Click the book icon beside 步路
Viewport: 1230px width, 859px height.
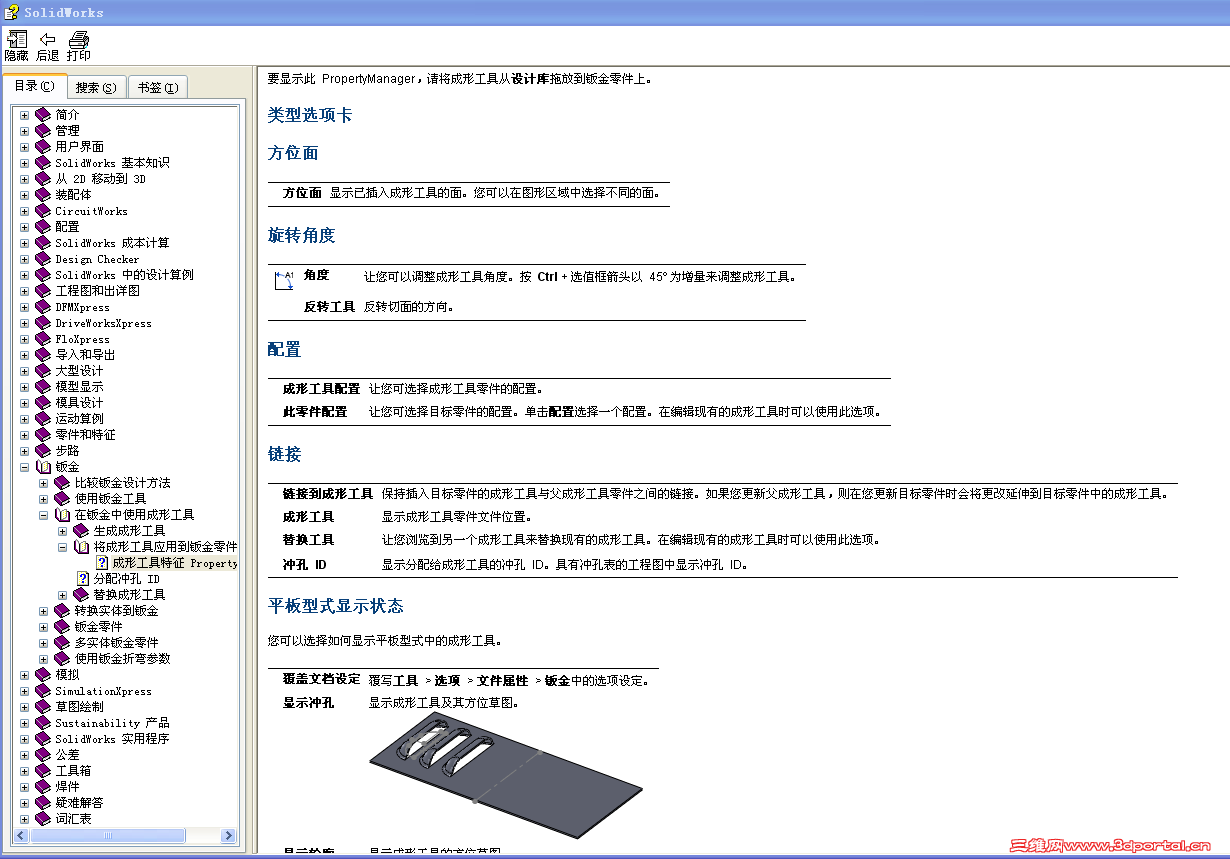click(43, 451)
